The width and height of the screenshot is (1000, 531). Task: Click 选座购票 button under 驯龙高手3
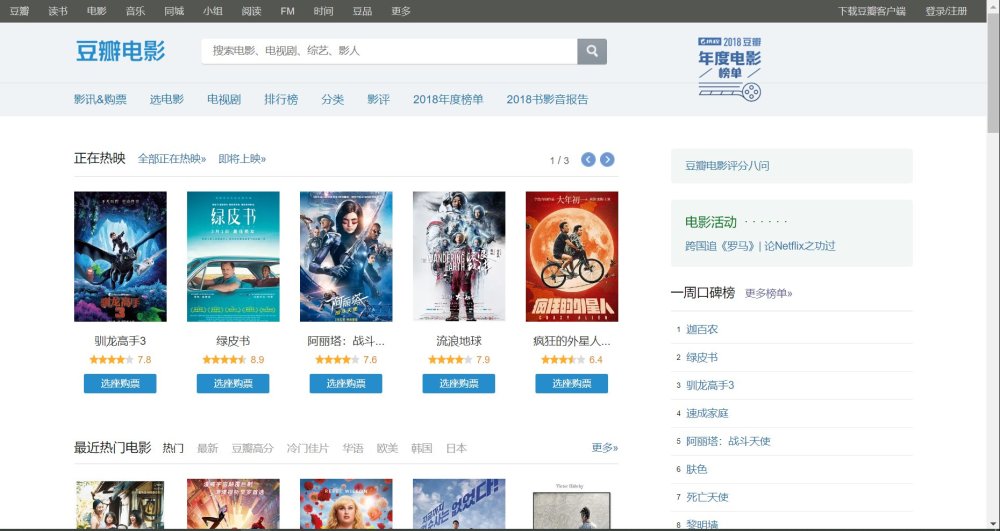coord(120,384)
